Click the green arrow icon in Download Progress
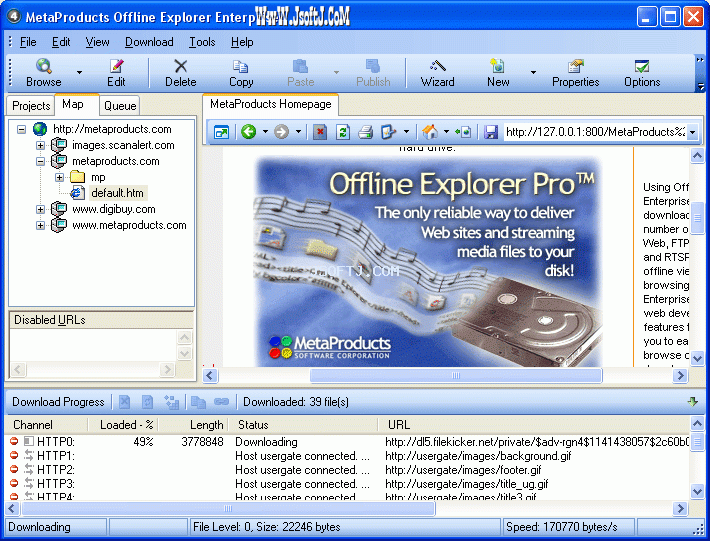Screen dimensions: 710x541 click(x=692, y=402)
